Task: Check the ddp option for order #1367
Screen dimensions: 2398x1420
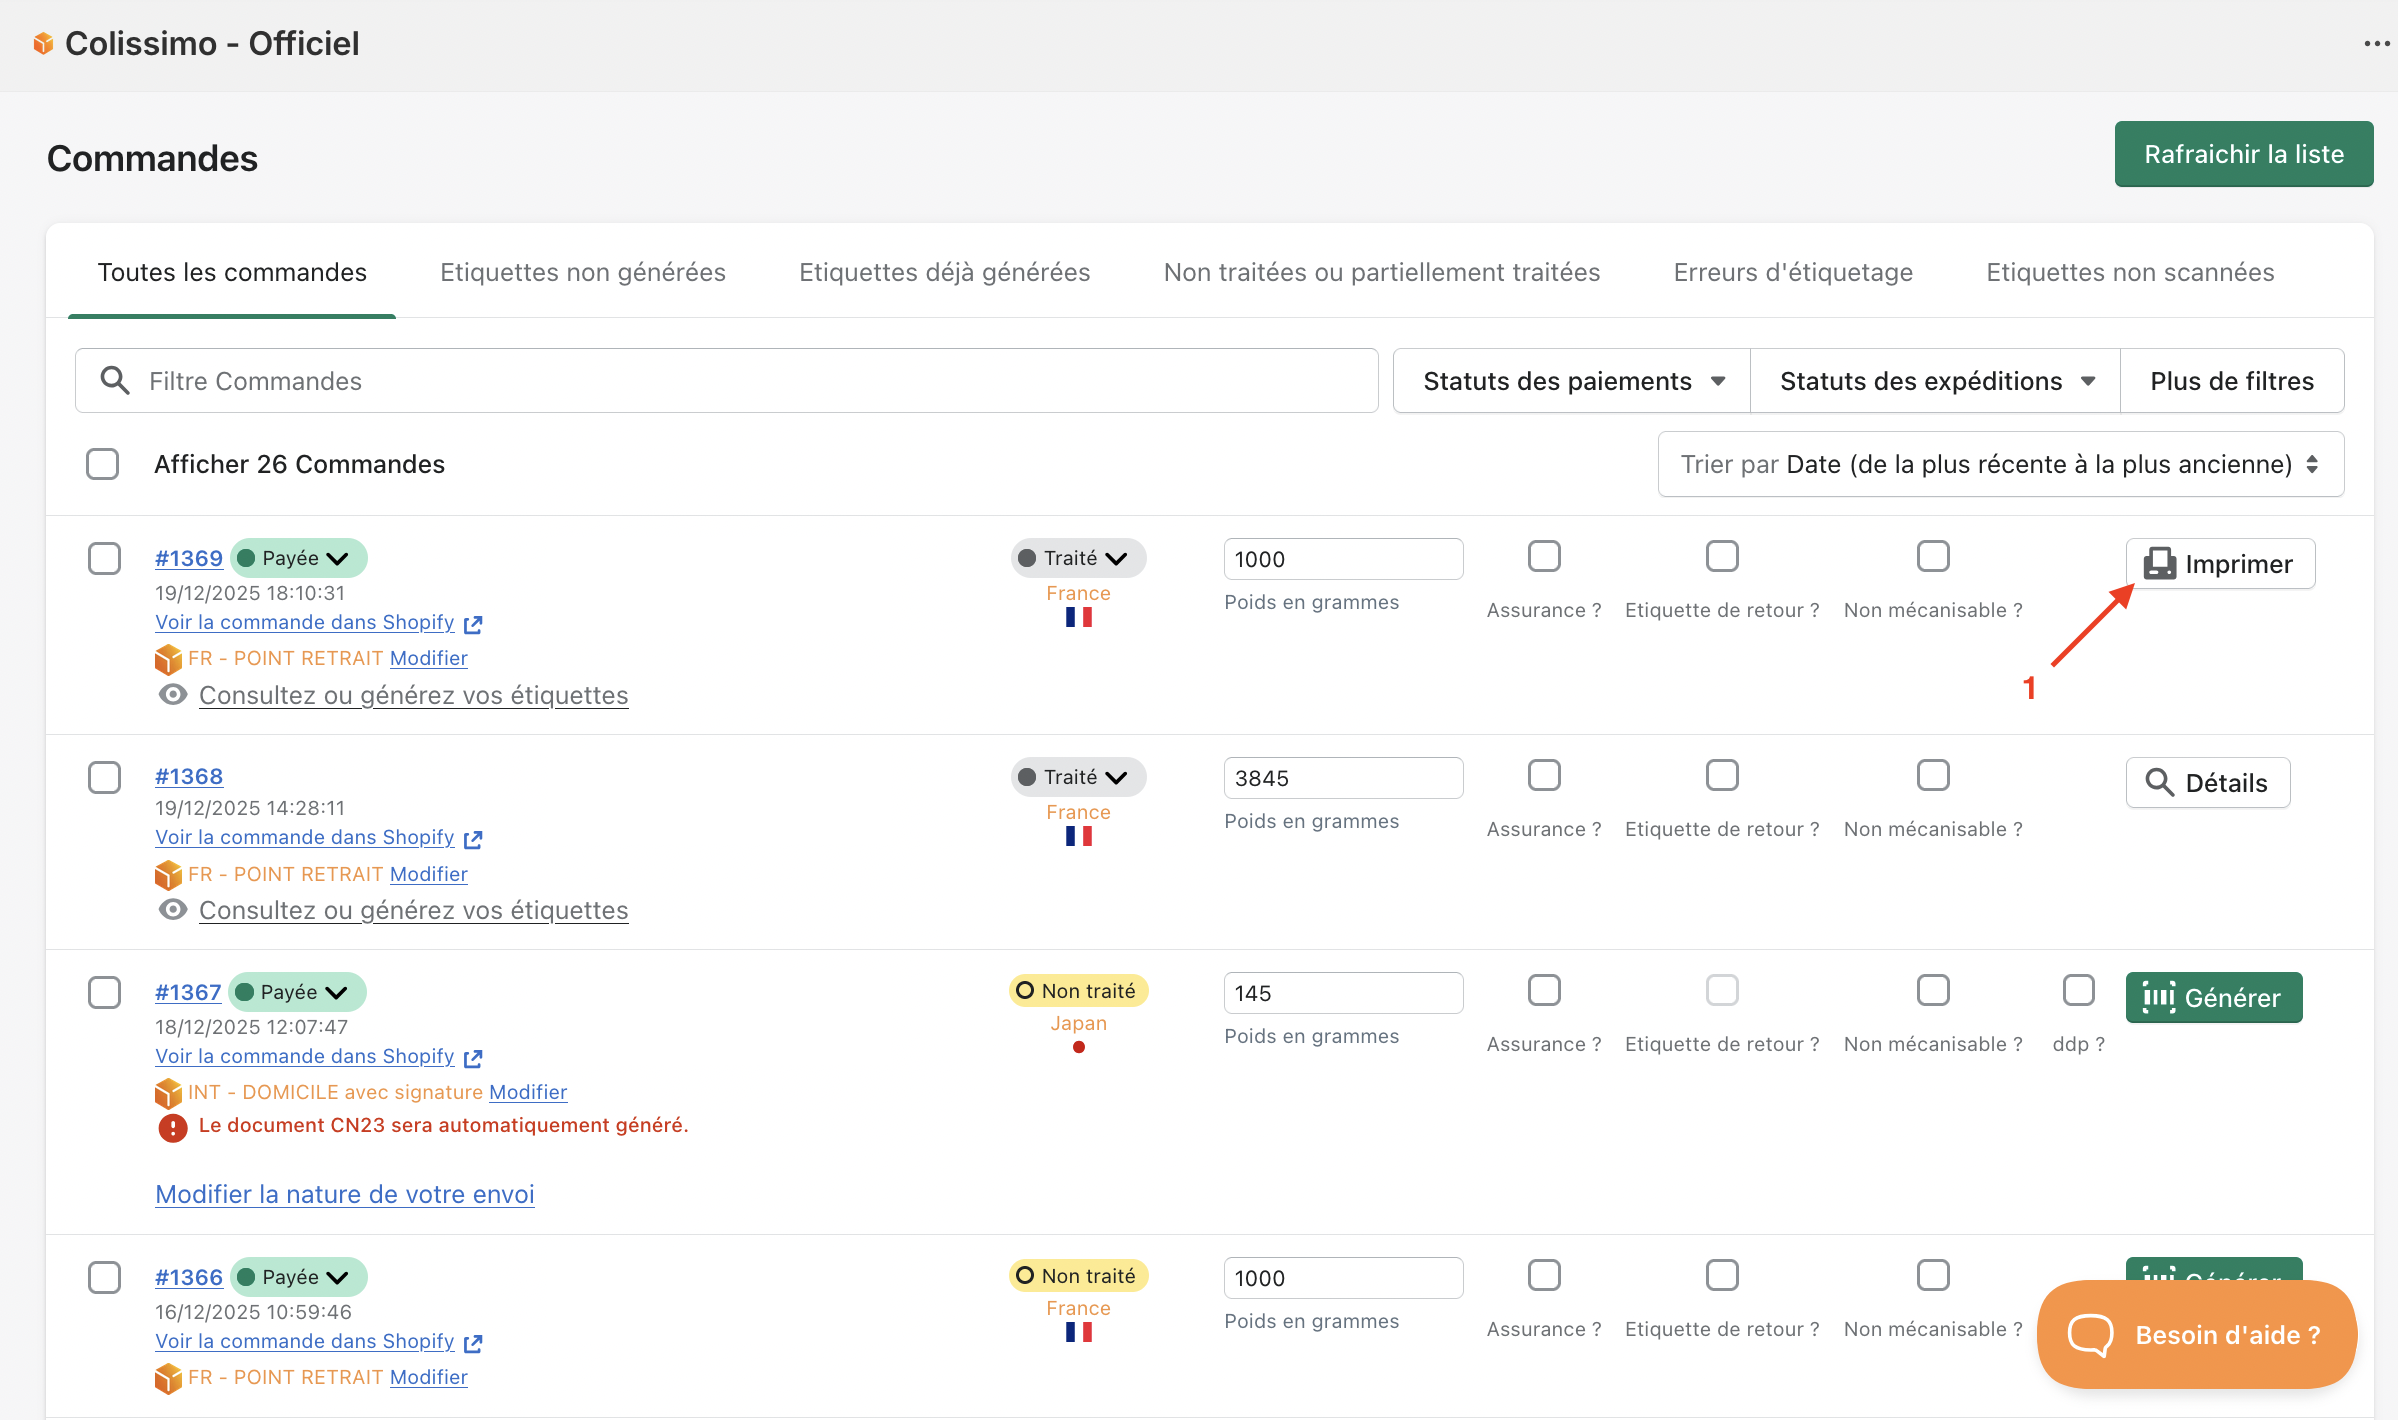Action: (2078, 990)
